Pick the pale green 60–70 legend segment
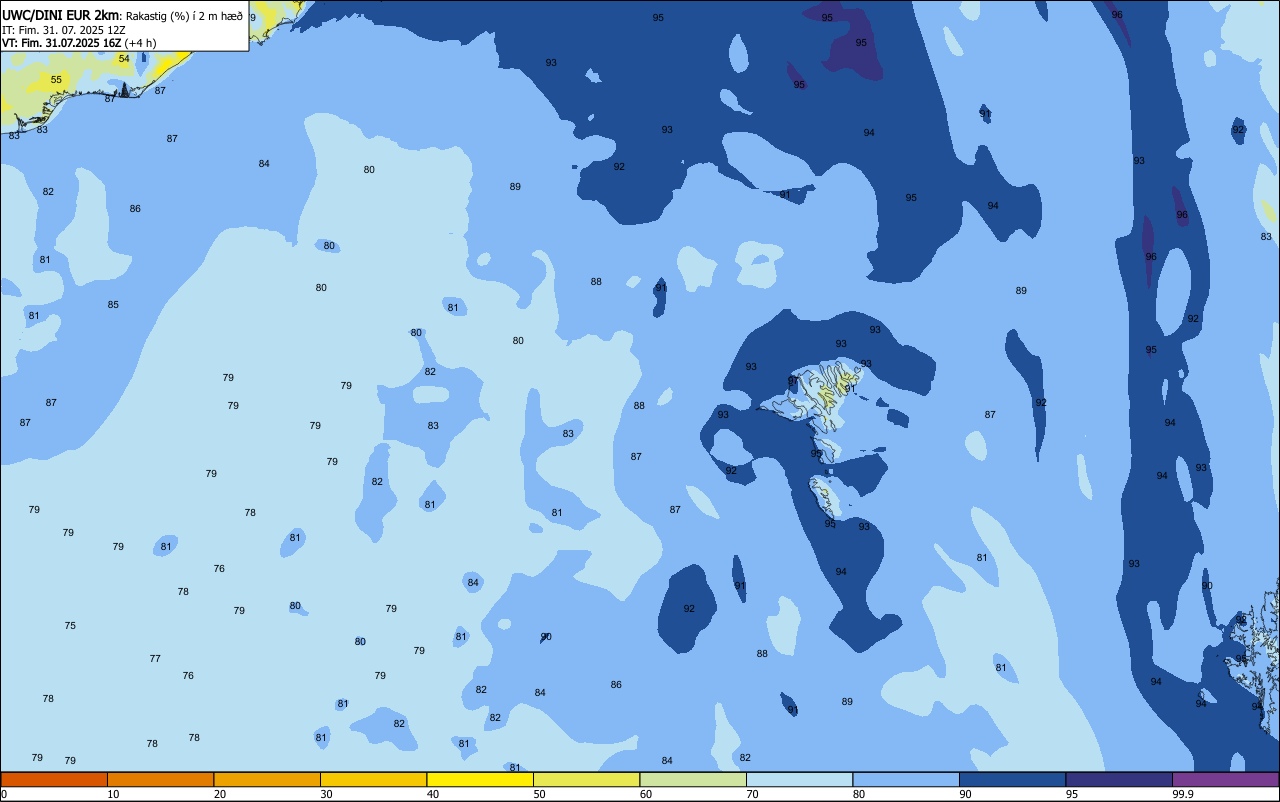The image size is (1280, 802). [693, 779]
